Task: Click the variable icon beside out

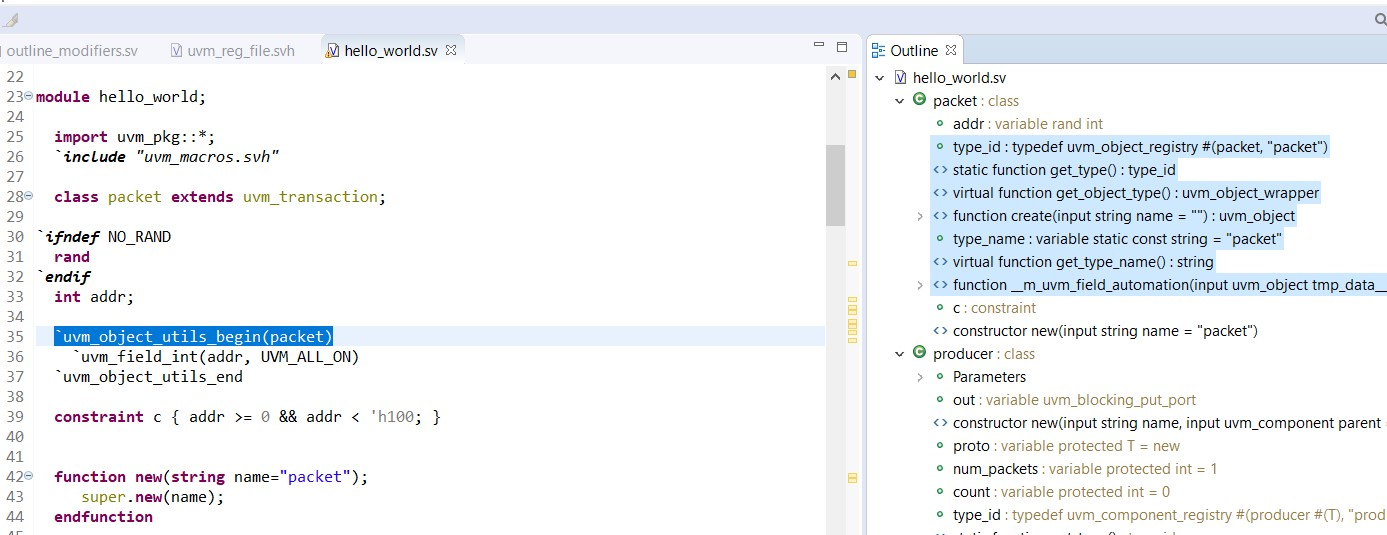Action: (940, 400)
